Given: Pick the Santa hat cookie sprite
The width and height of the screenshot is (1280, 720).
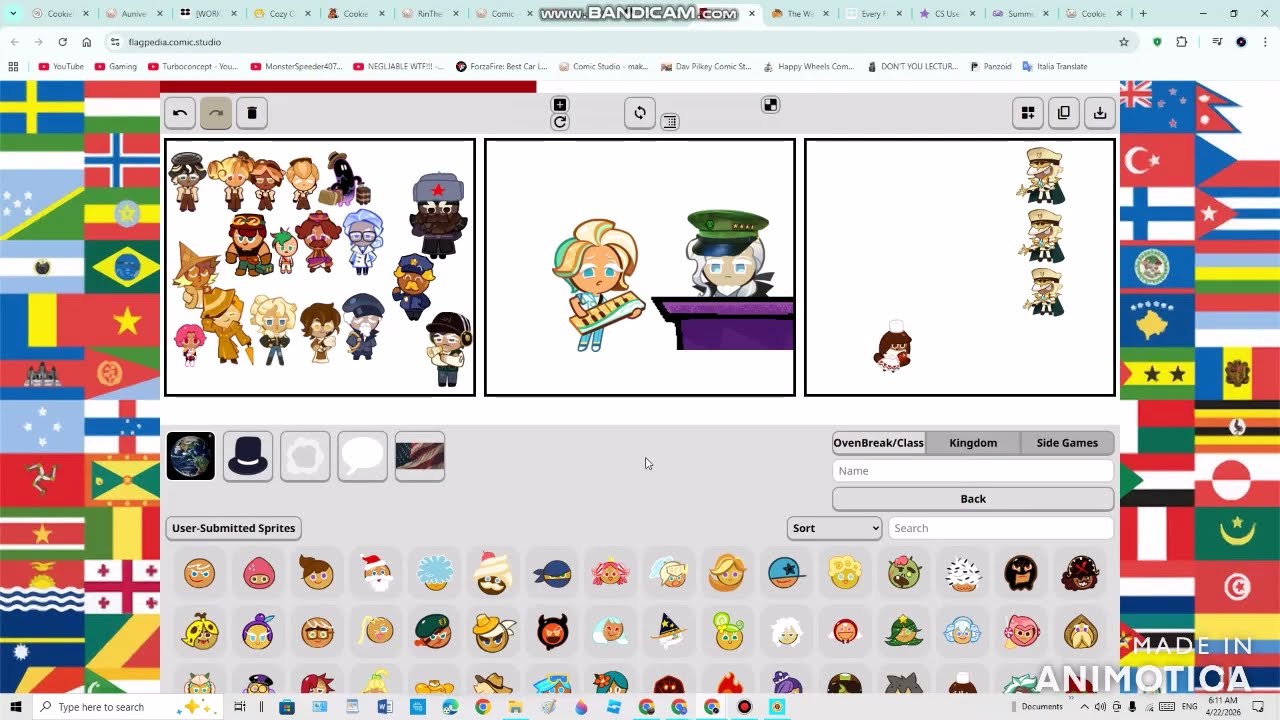Looking at the screenshot, I should point(376,573).
